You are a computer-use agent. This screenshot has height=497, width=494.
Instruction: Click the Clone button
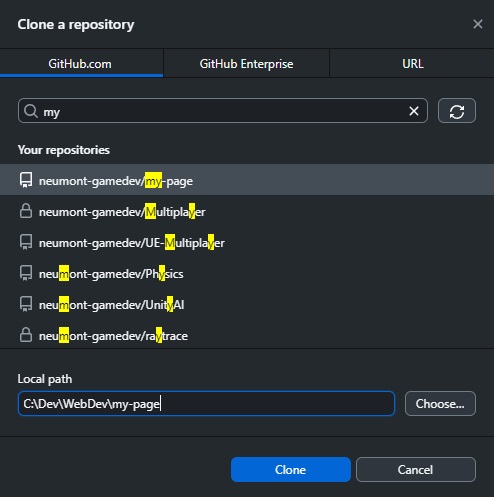[x=291, y=470]
